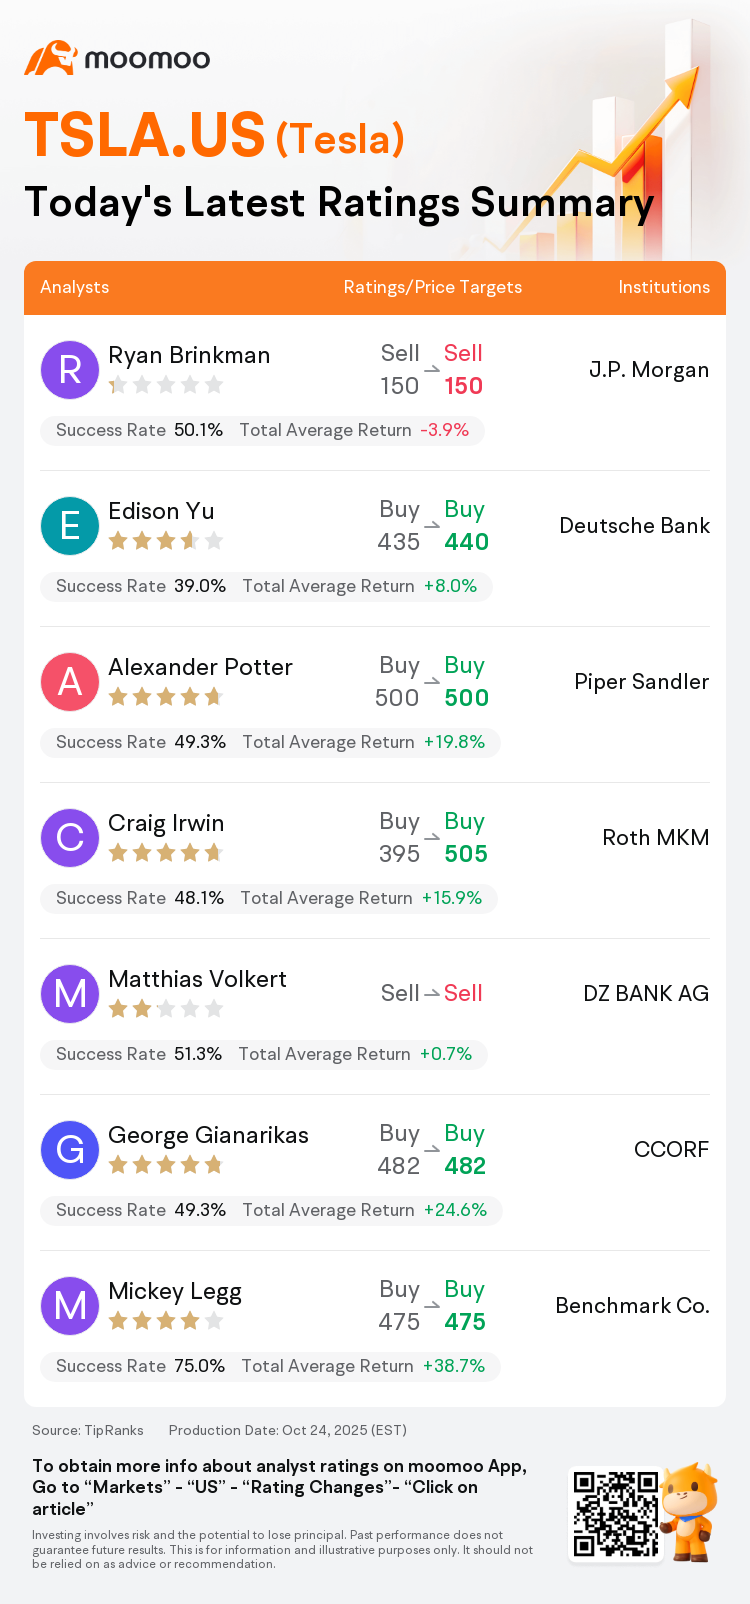Click the Ratings/Price Targets column header

click(x=432, y=287)
